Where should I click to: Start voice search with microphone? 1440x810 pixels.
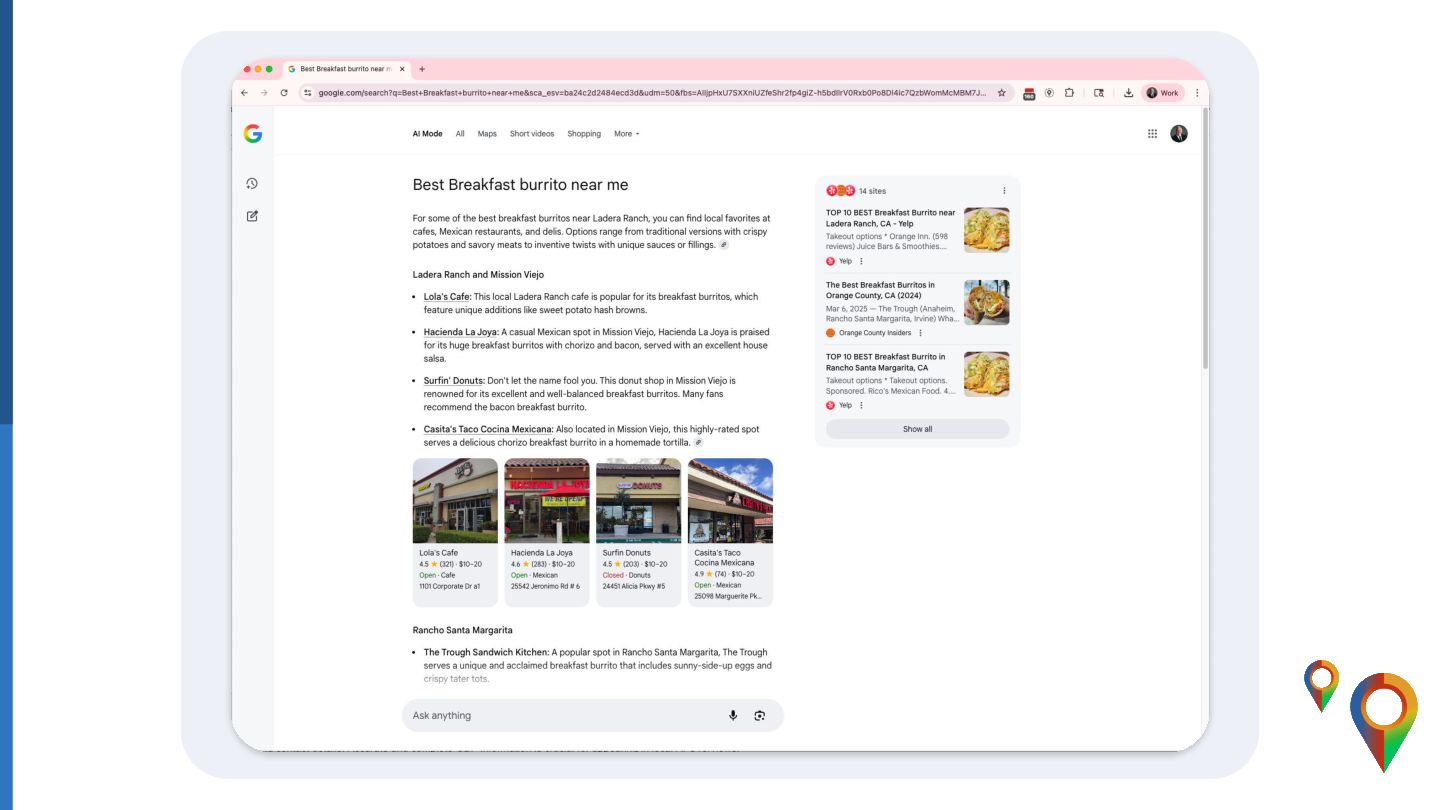733,715
